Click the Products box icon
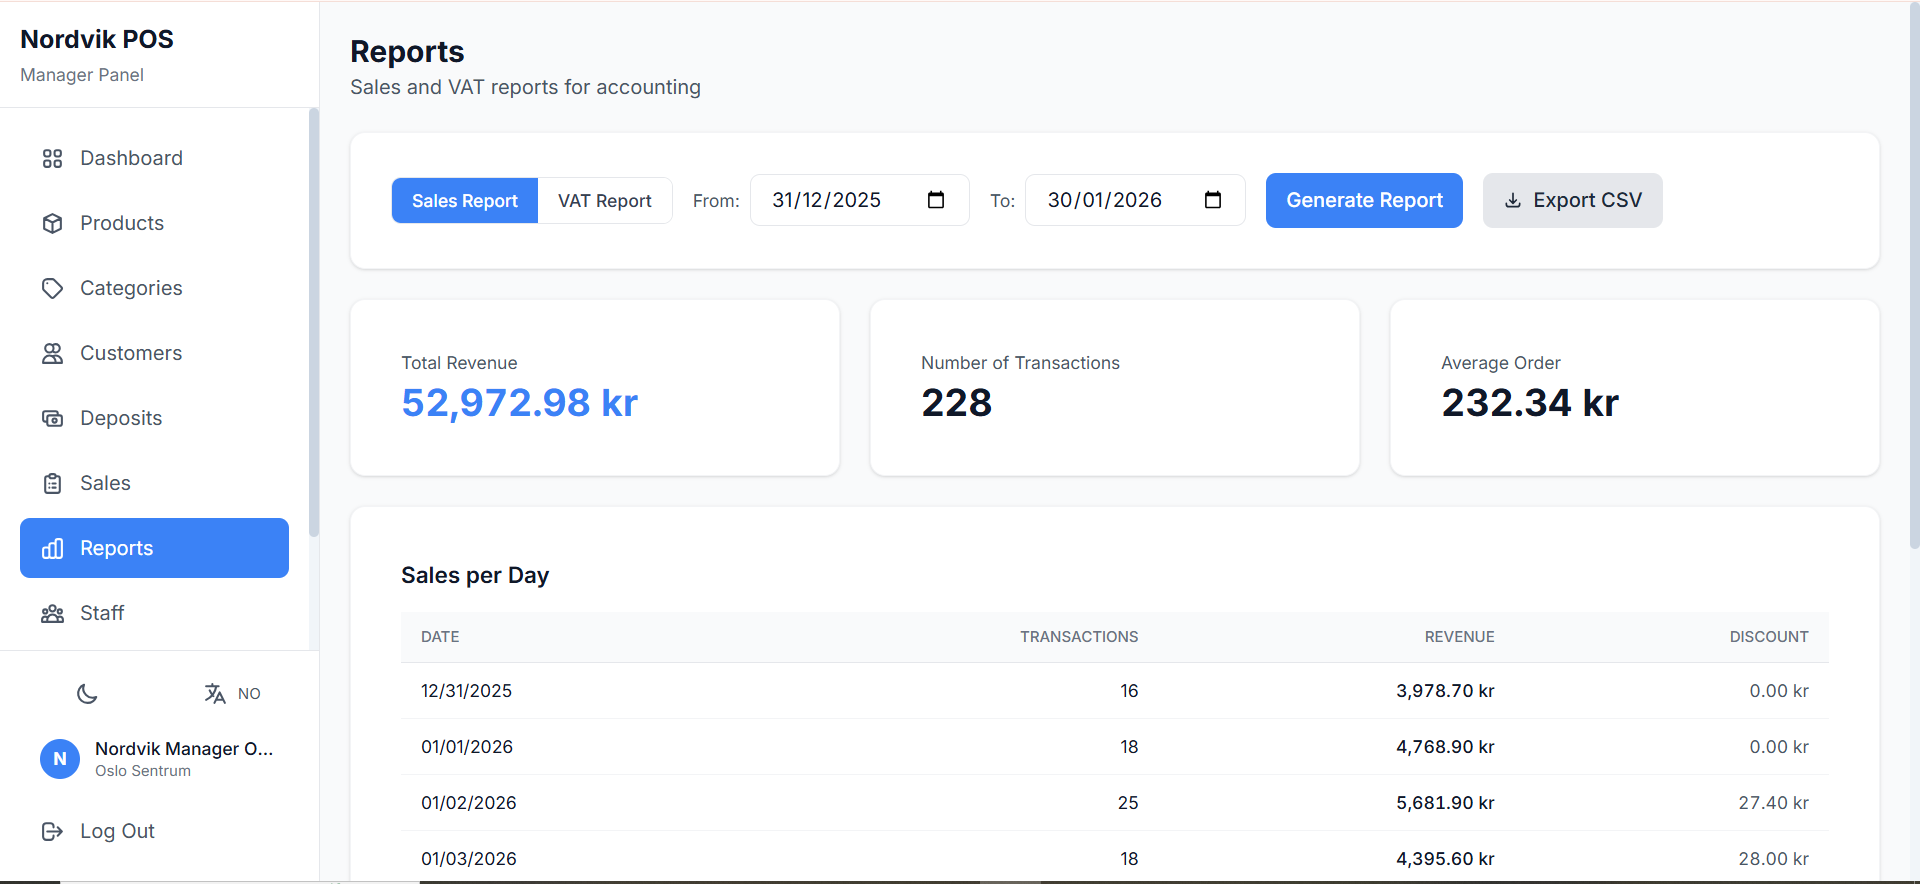Image resolution: width=1920 pixels, height=884 pixels. (52, 224)
